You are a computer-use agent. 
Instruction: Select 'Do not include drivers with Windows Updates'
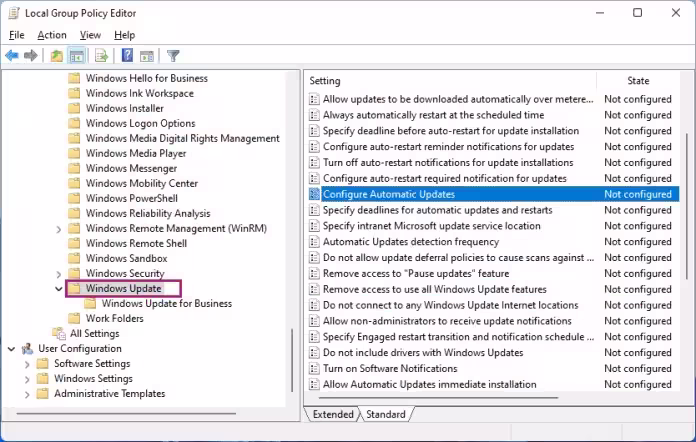423,352
